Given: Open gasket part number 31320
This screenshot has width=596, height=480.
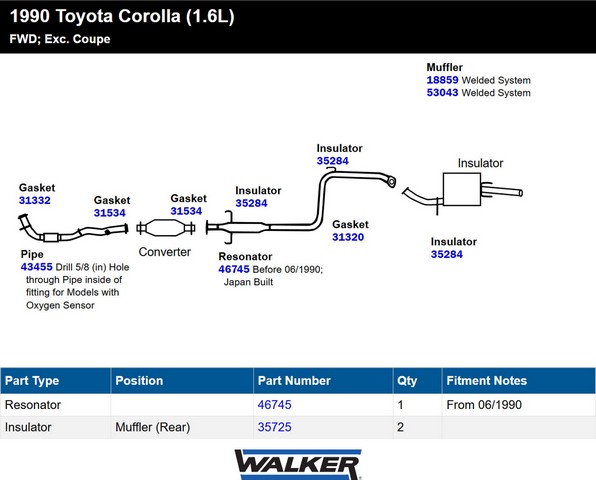Looking at the screenshot, I should pos(348,237).
